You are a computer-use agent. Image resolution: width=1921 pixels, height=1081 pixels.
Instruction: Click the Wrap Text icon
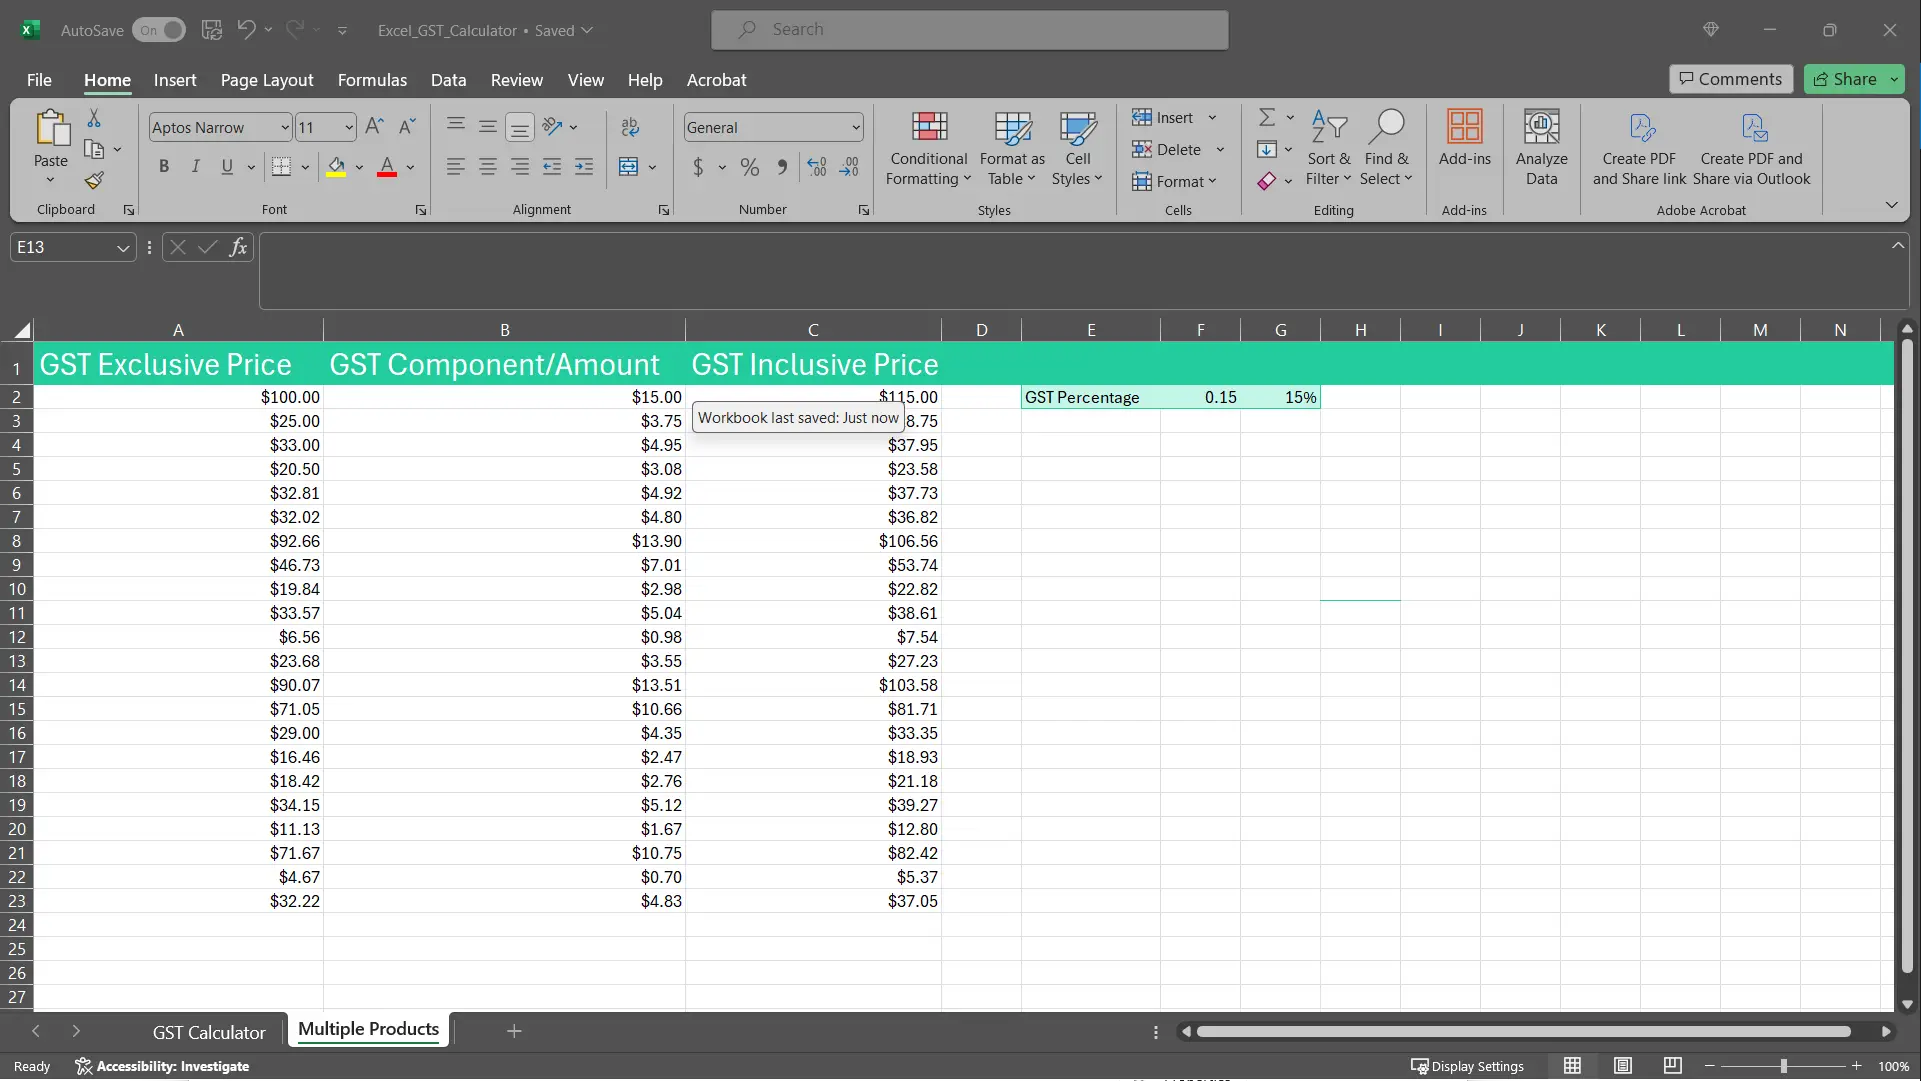[630, 127]
